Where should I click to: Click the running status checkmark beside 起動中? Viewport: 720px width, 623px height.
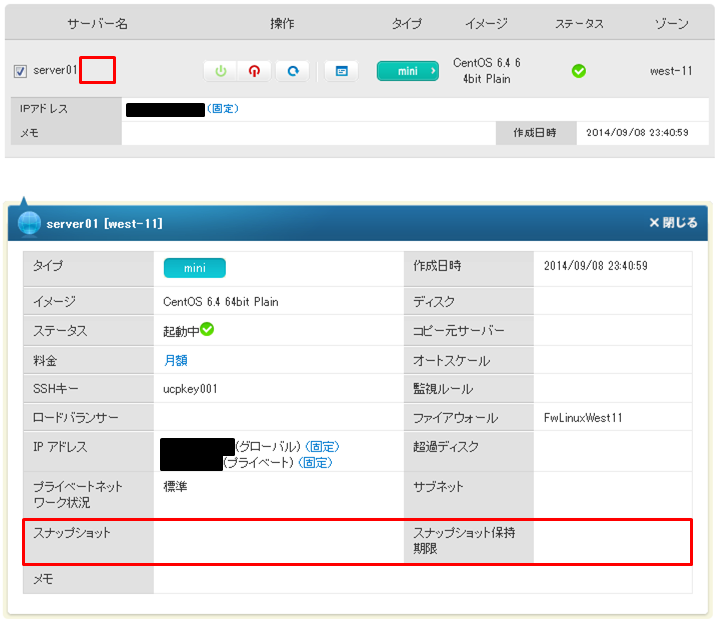[x=207, y=329]
